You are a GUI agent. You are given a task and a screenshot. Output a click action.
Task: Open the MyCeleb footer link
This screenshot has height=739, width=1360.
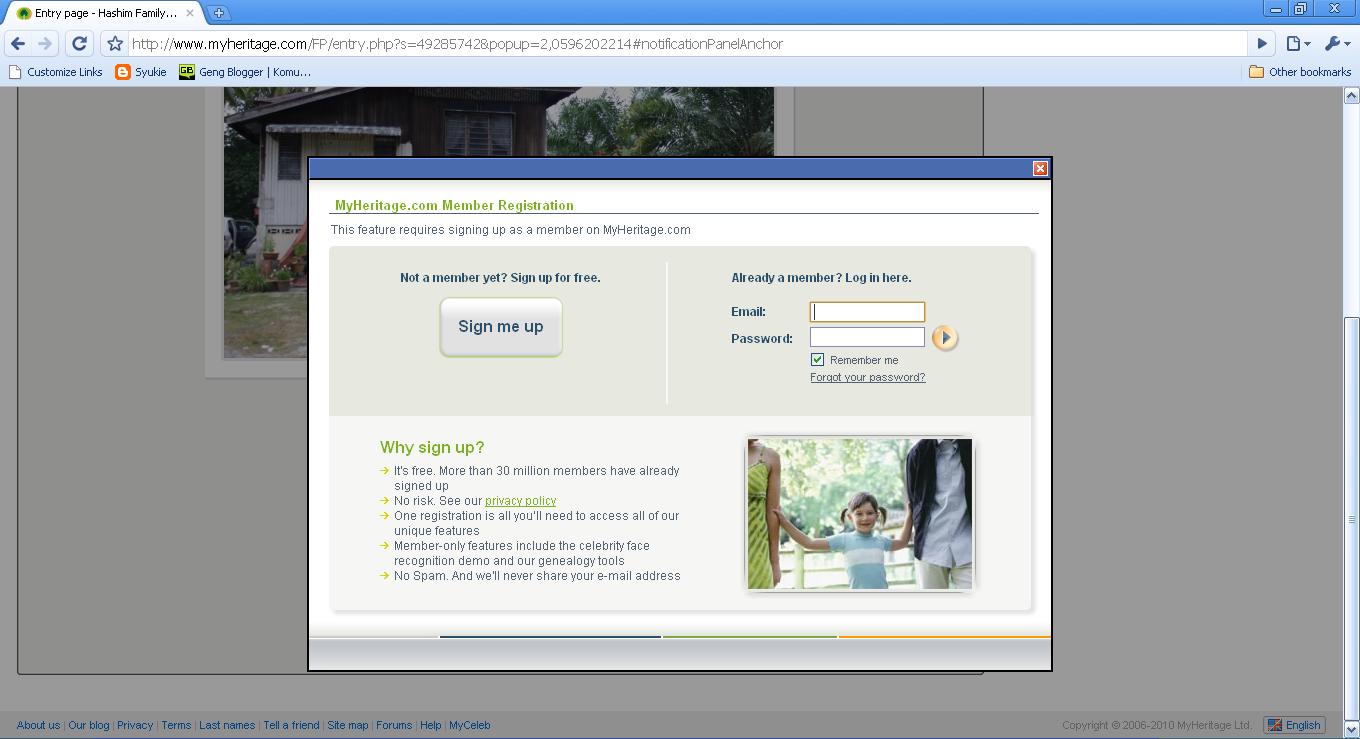point(470,725)
